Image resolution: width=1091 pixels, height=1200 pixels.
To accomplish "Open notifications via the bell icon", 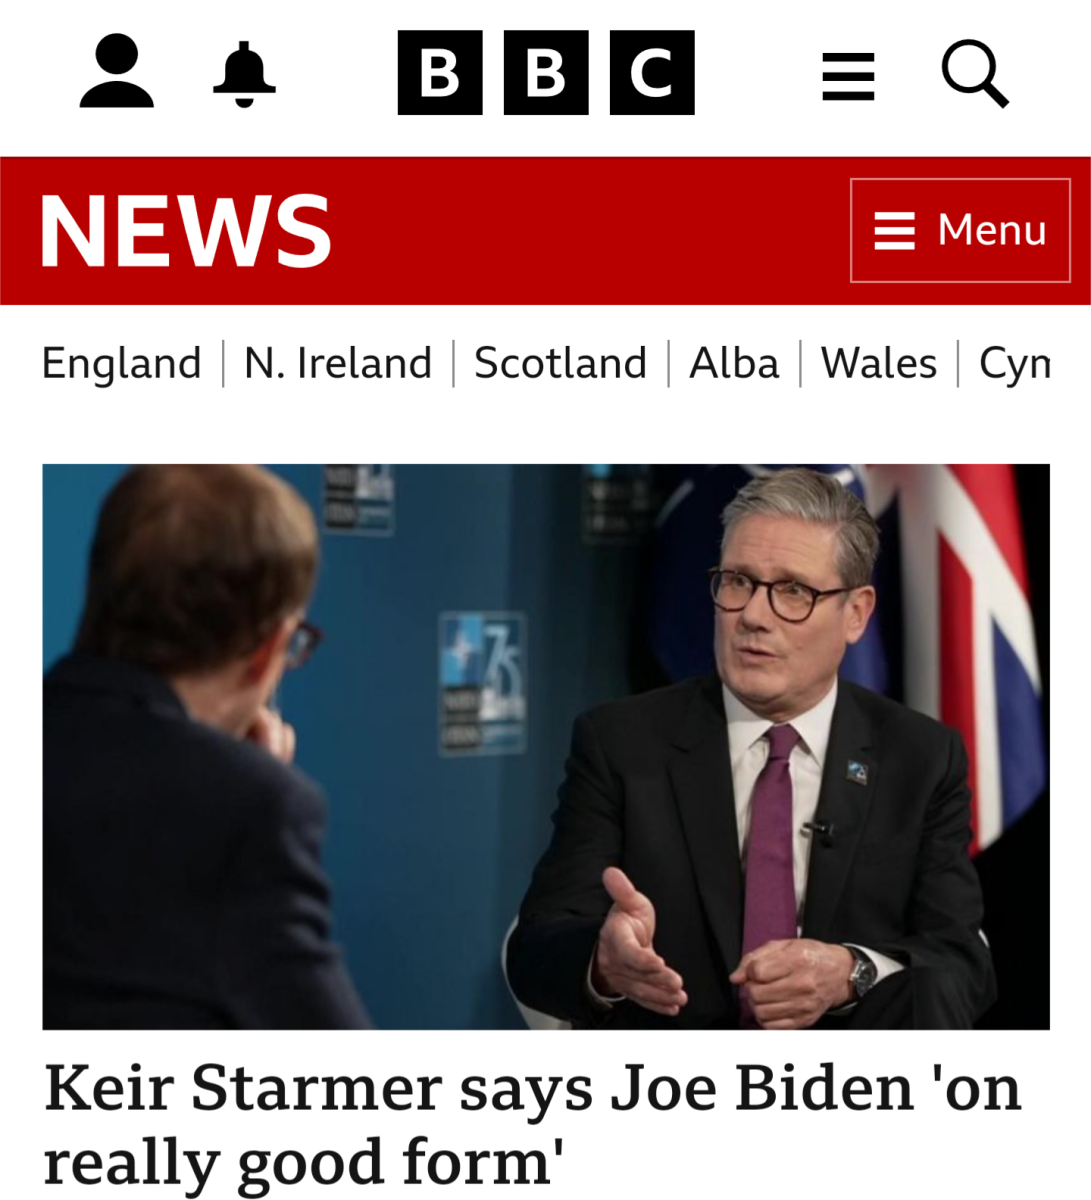I will 244,73.
